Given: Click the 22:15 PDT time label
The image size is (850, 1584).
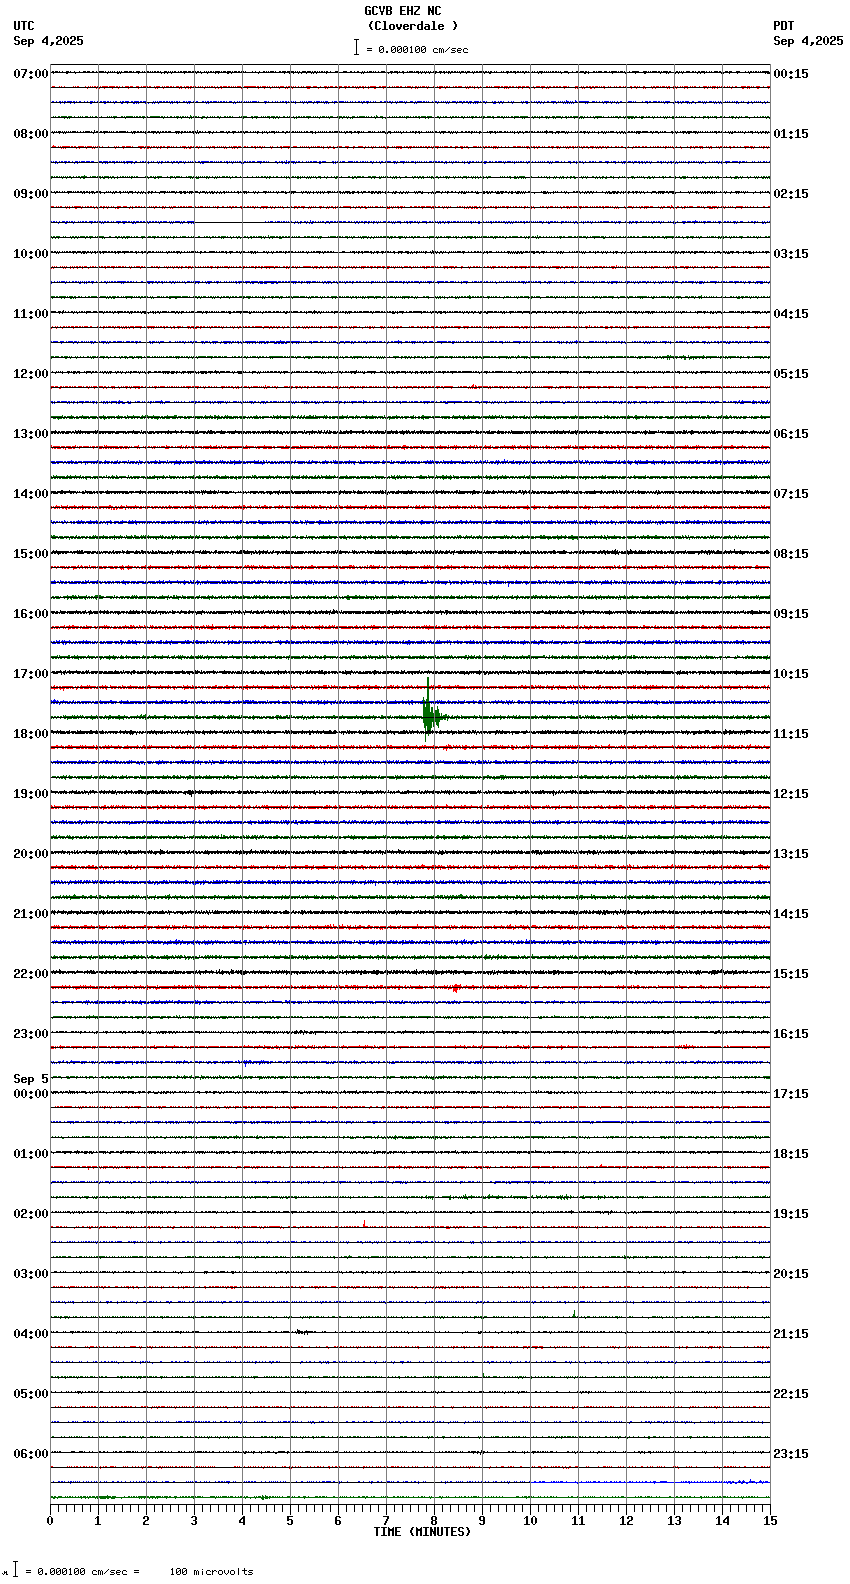Looking at the screenshot, I should click(791, 1394).
